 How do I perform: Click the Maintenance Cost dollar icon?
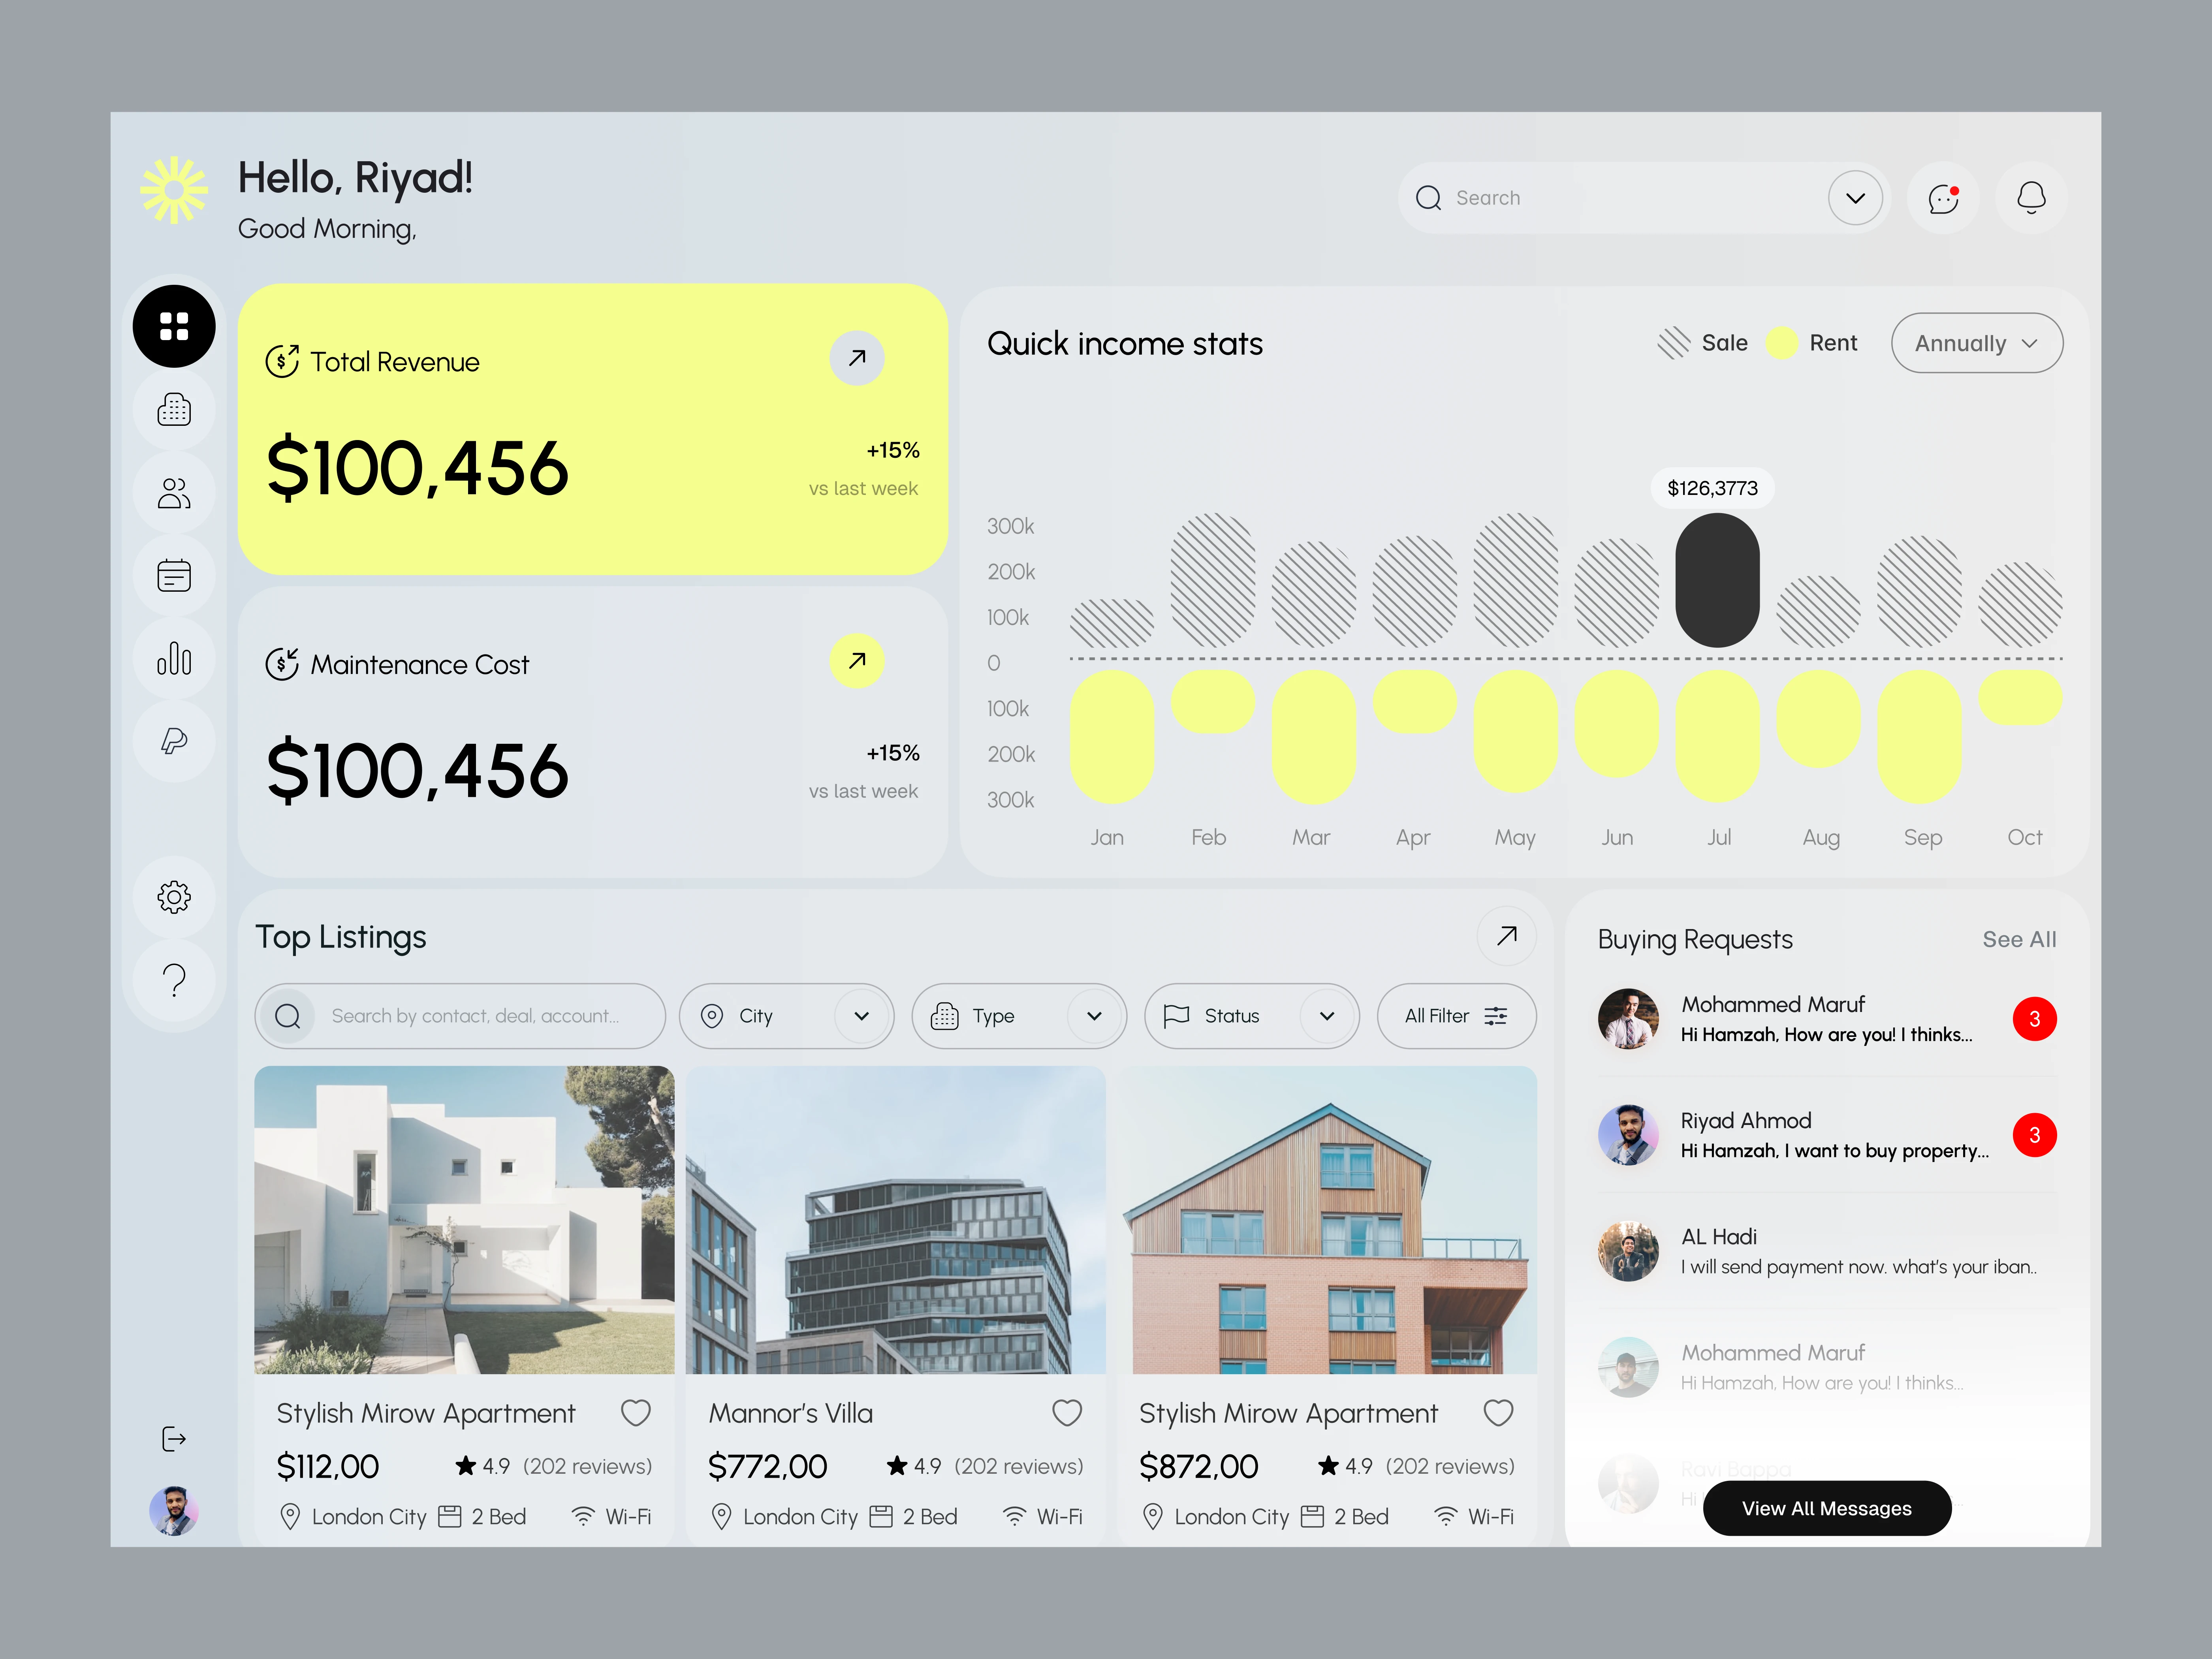282,664
